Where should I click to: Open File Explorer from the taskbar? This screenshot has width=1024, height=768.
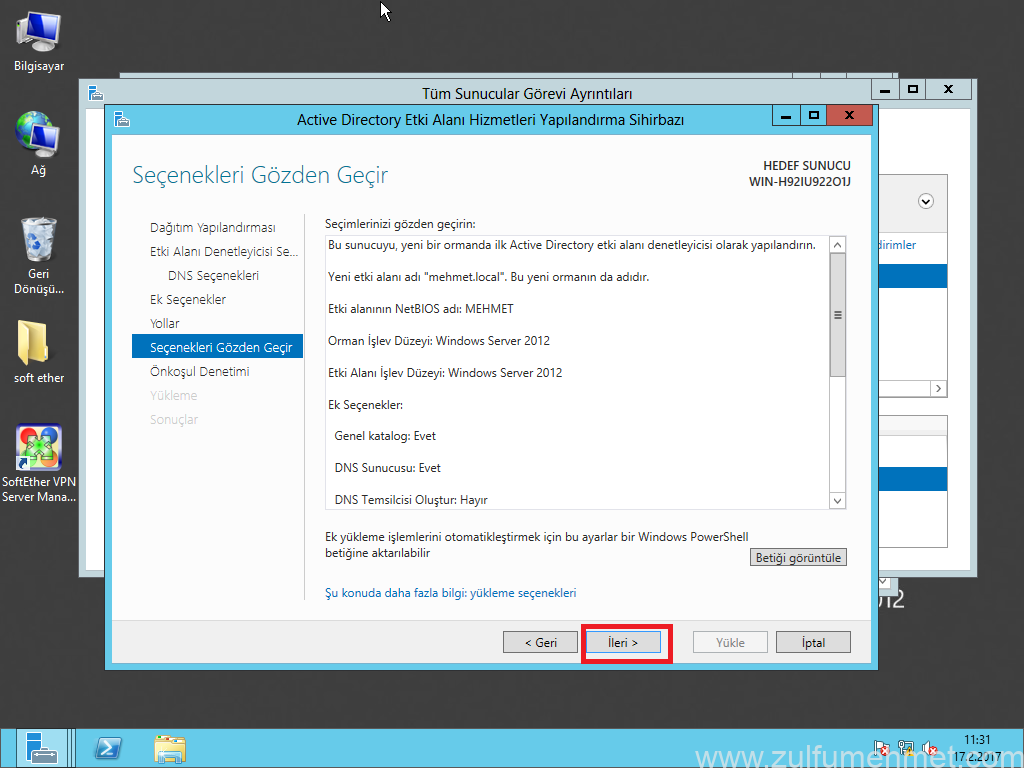tap(169, 748)
